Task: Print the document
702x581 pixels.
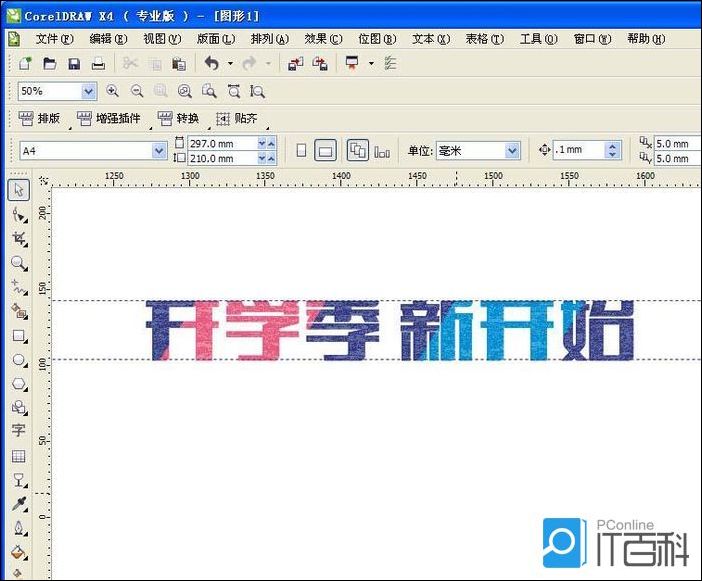Action: pos(98,64)
